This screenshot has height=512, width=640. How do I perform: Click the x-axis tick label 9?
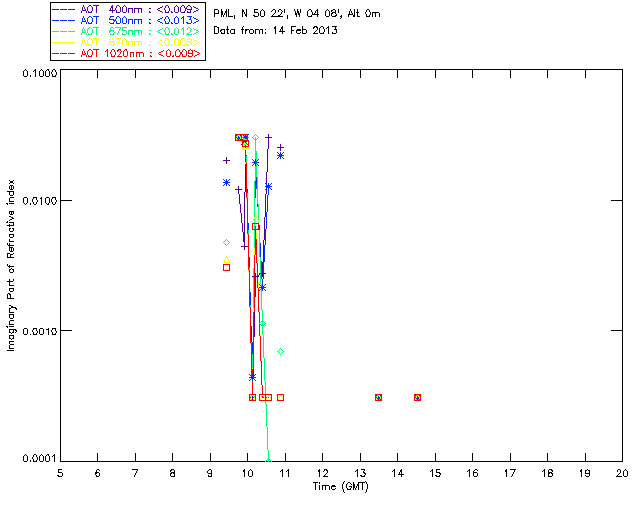210,473
